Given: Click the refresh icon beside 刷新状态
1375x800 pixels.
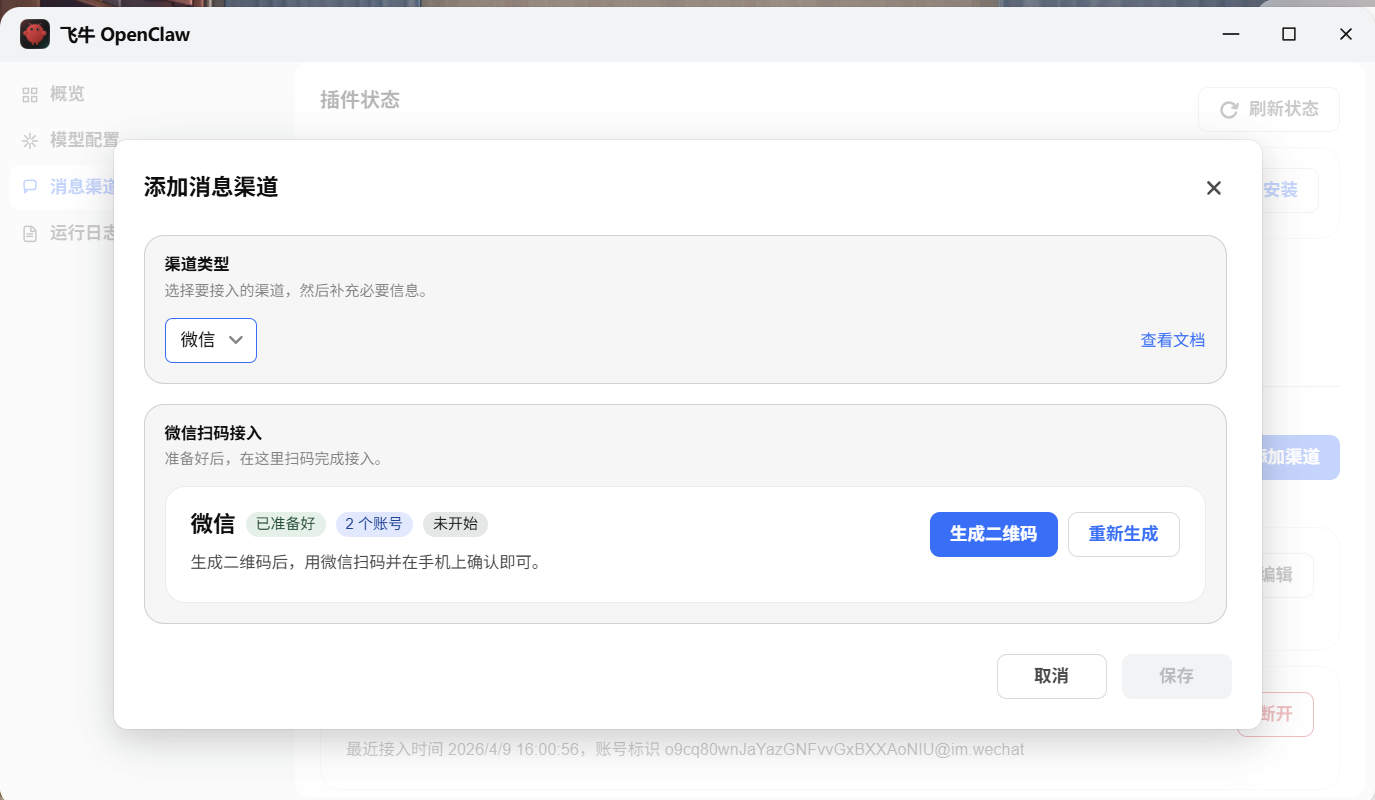Looking at the screenshot, I should [1229, 110].
